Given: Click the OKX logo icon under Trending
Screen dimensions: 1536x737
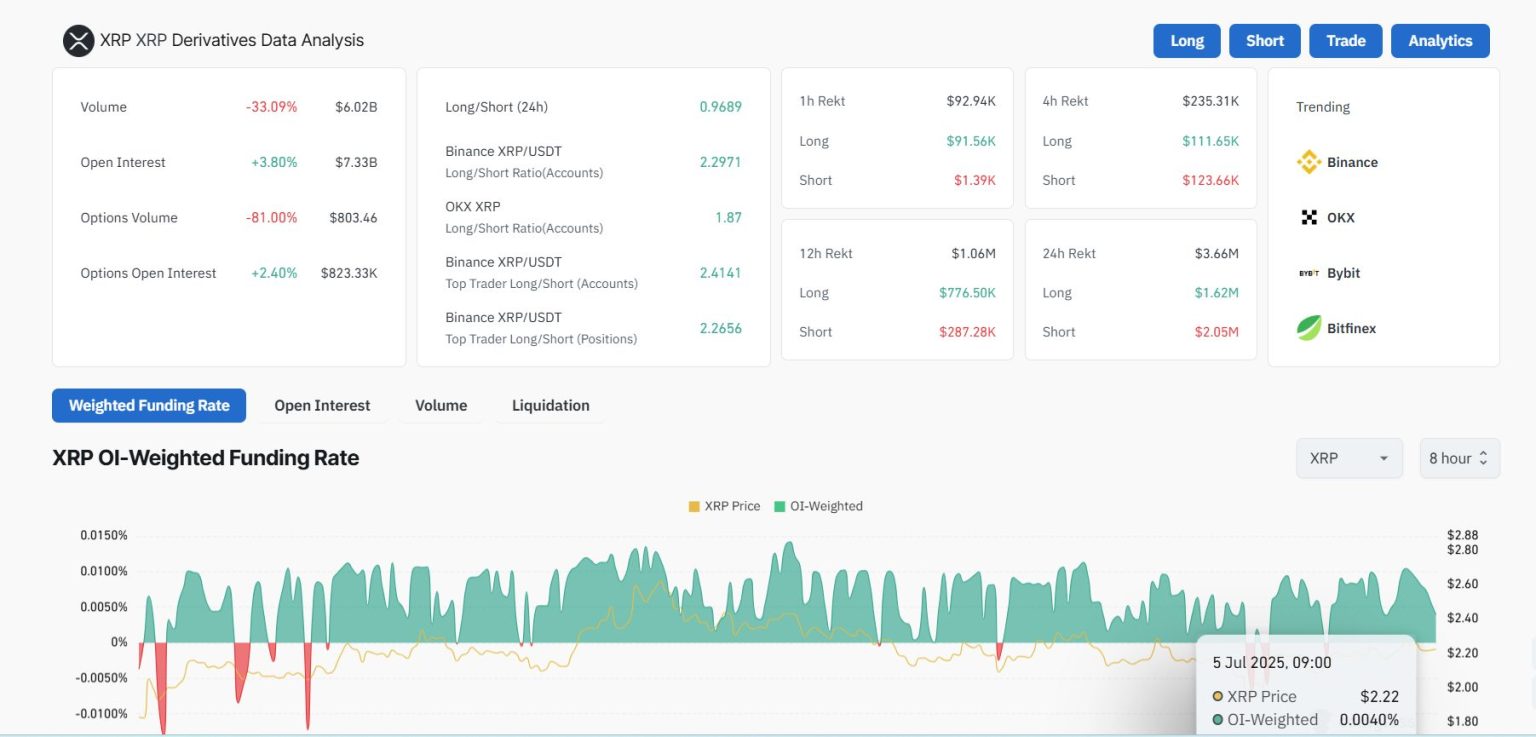Looking at the screenshot, I should click(1309, 217).
